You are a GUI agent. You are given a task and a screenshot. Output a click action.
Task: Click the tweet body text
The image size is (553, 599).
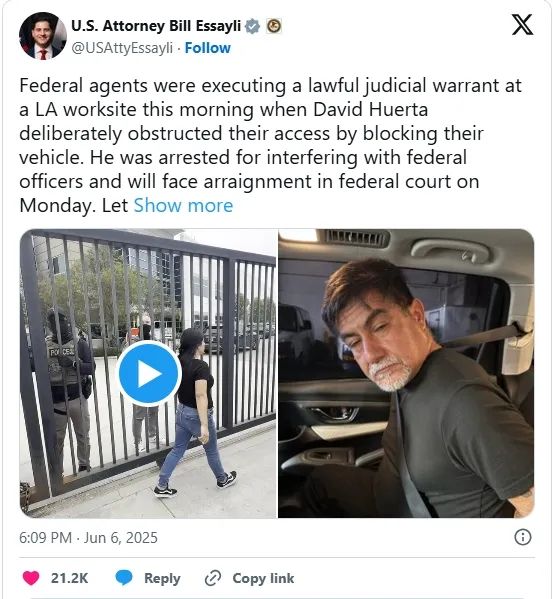pyautogui.click(x=270, y=145)
